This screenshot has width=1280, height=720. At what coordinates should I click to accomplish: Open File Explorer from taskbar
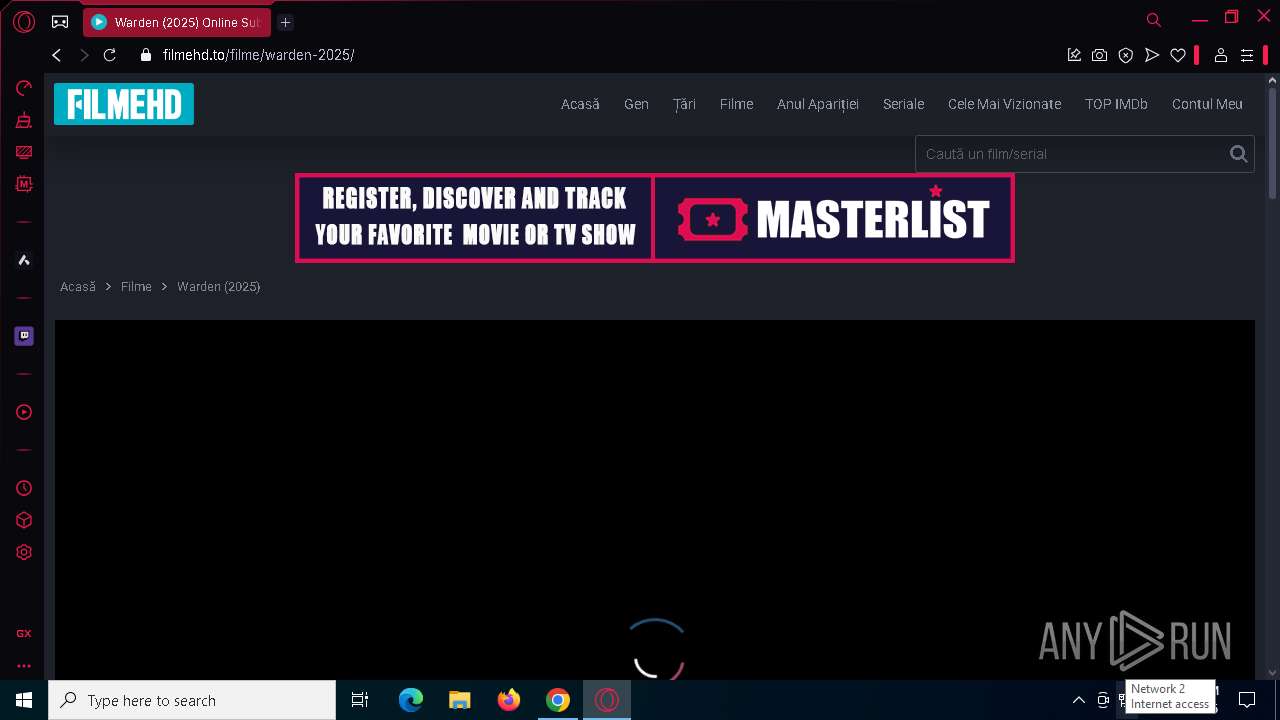coord(460,700)
